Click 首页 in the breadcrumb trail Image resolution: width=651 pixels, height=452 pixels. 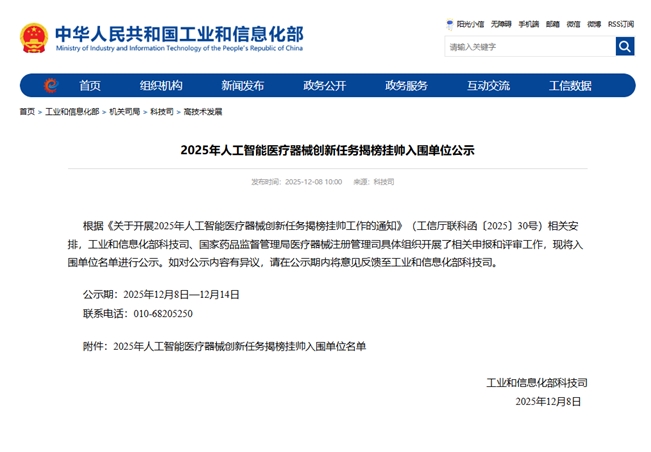click(26, 112)
